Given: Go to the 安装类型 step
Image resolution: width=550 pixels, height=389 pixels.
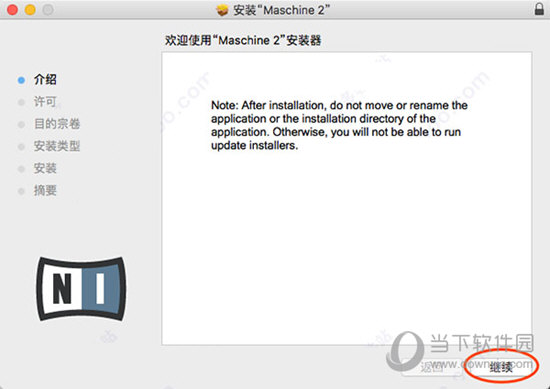Looking at the screenshot, I should tap(57, 146).
